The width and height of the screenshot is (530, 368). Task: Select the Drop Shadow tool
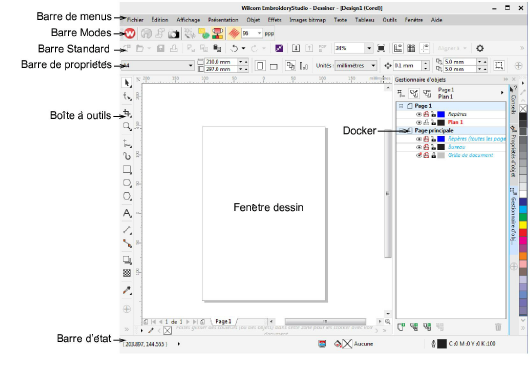[127, 260]
